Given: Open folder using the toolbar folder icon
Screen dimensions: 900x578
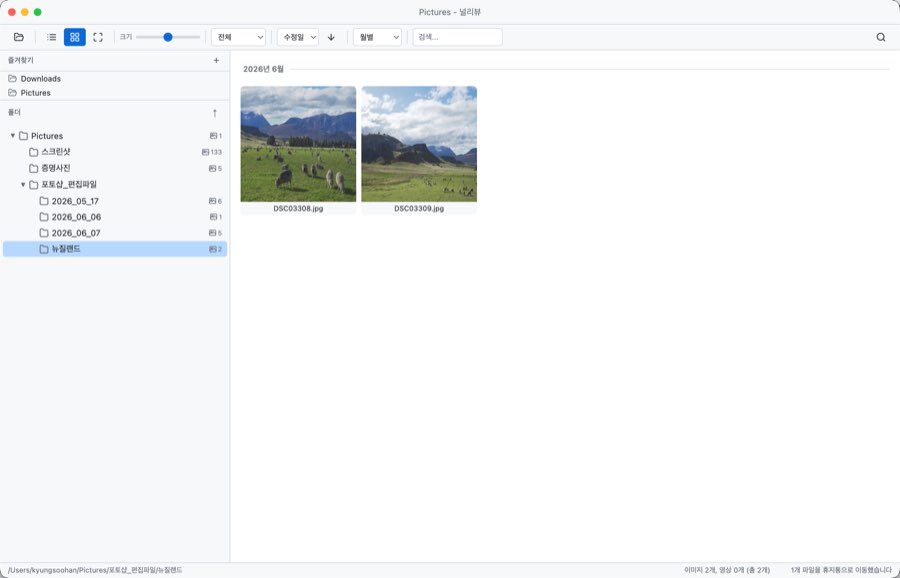Looking at the screenshot, I should 19,37.
